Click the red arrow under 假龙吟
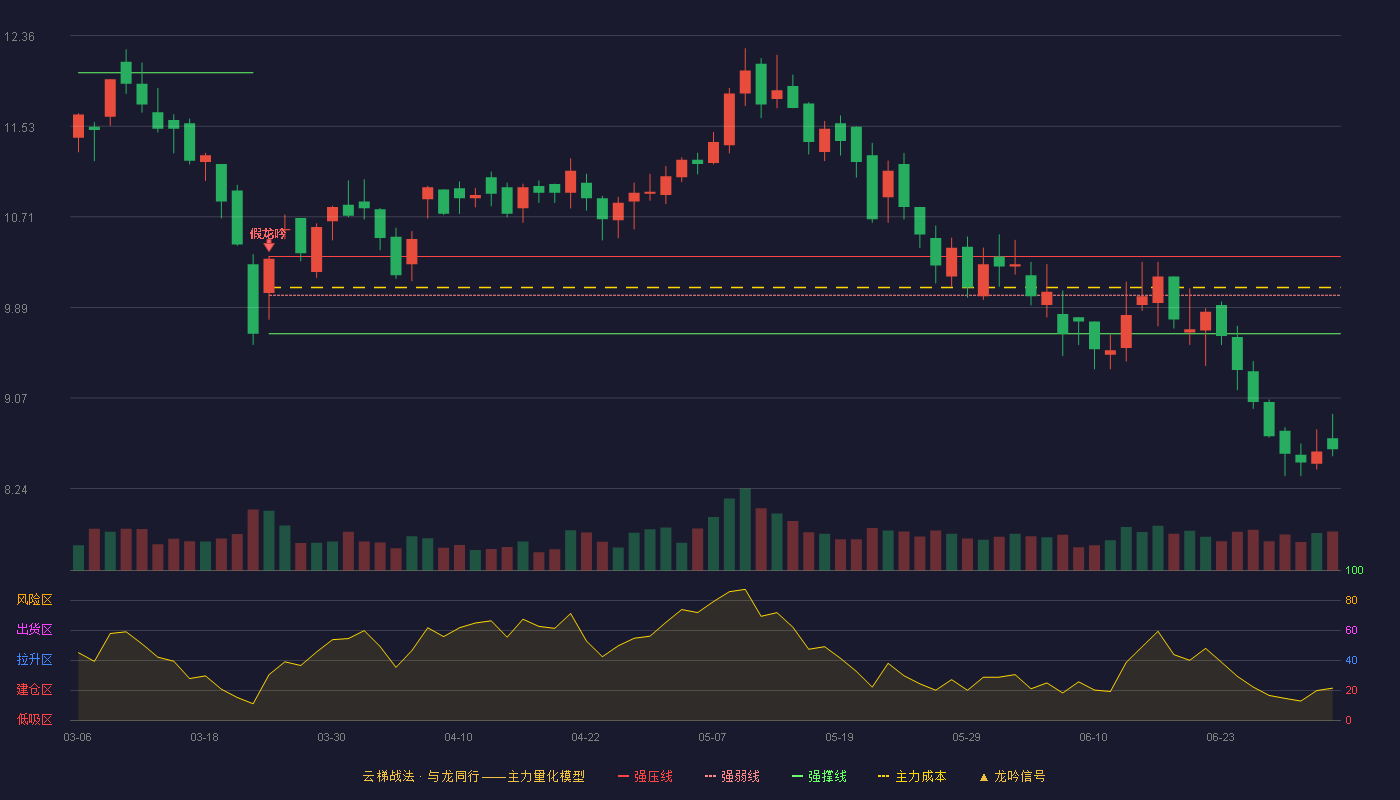 (268, 245)
